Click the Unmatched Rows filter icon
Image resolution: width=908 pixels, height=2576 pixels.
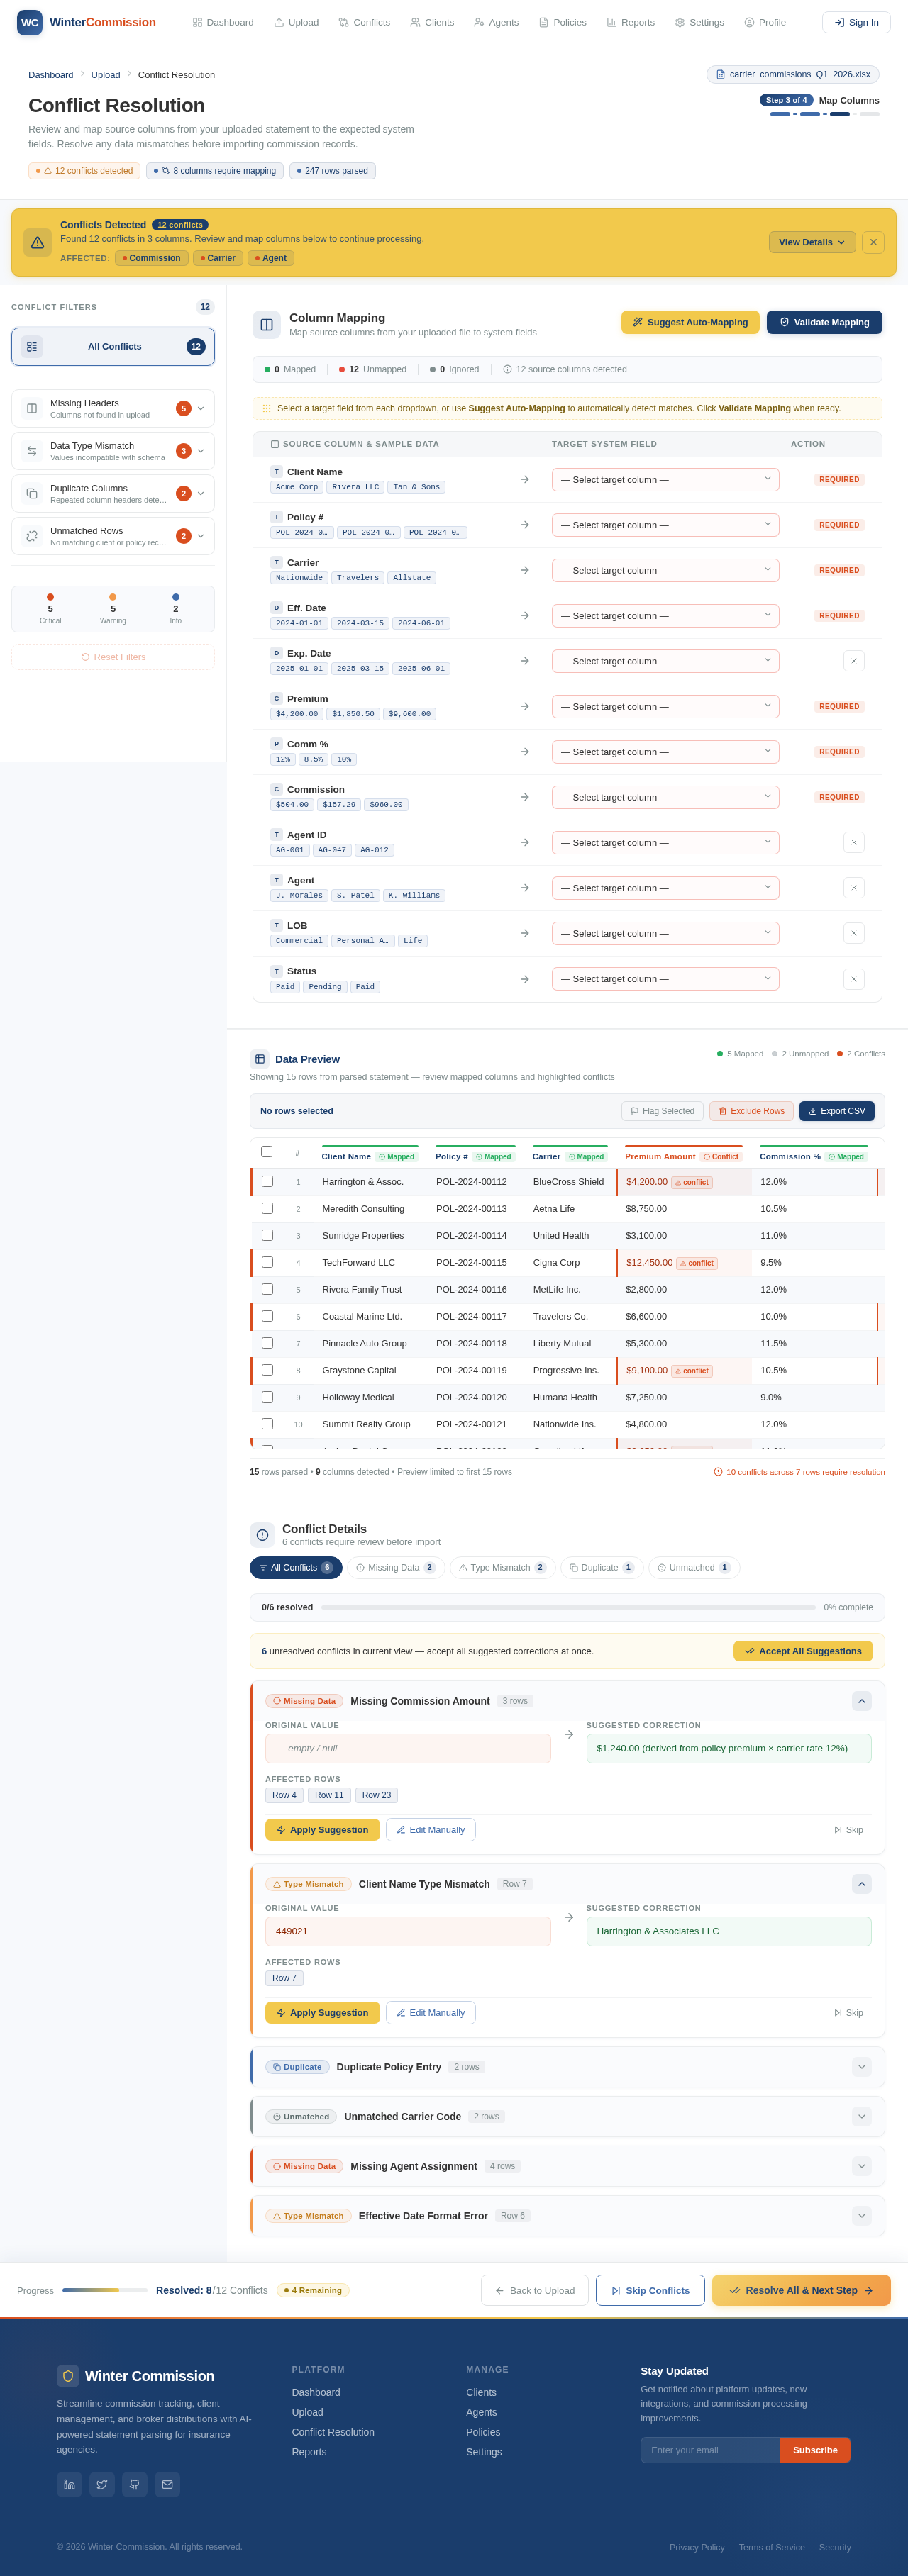click(x=32, y=536)
